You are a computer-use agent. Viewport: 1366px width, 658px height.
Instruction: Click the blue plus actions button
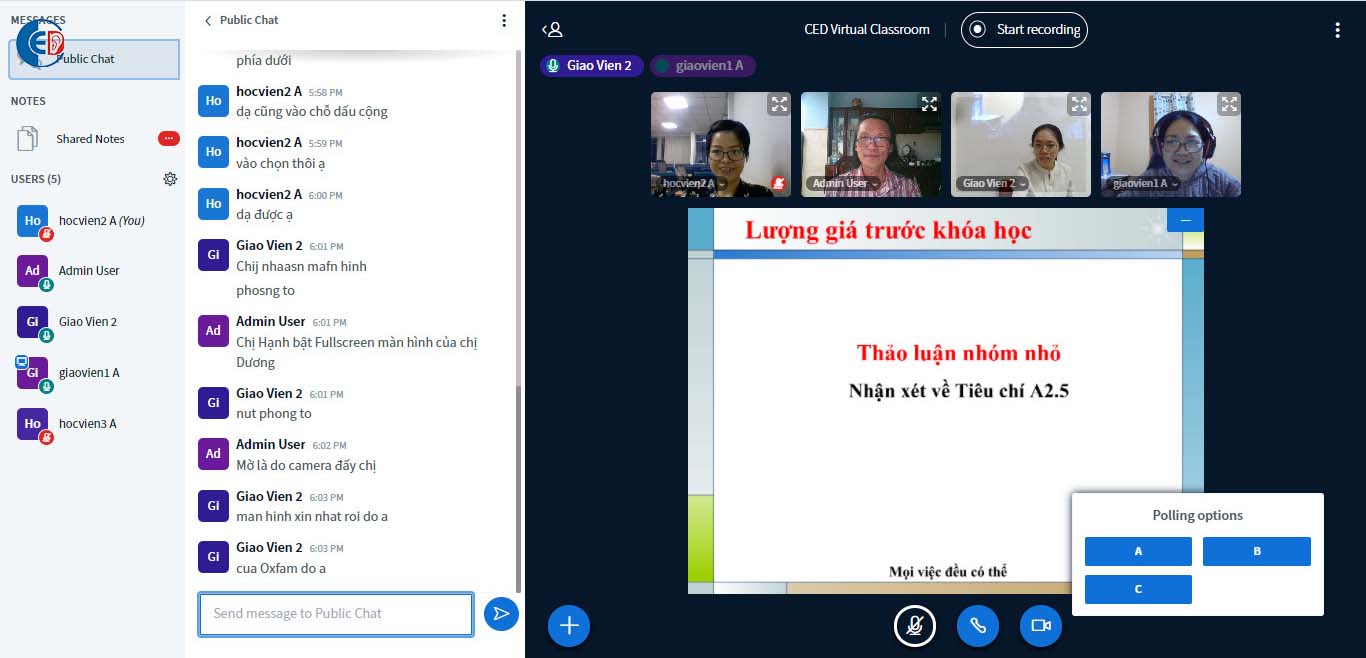click(569, 626)
